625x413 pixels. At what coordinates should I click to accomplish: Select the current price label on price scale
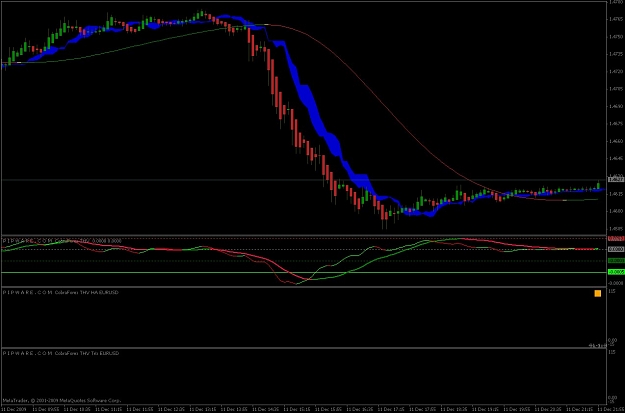click(x=615, y=180)
